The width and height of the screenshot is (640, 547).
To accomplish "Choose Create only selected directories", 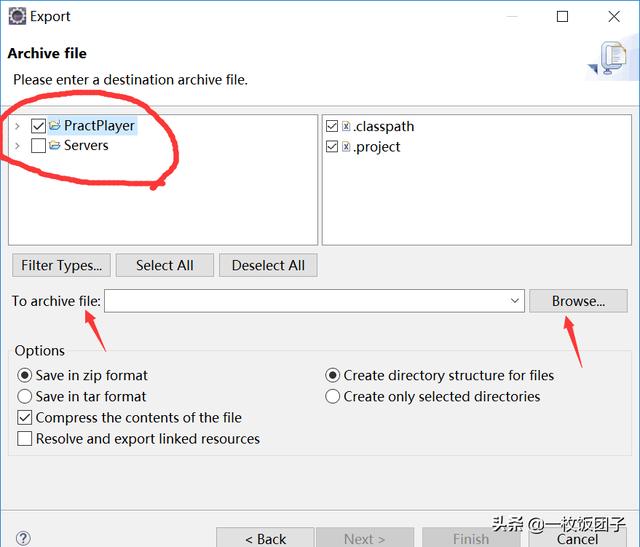I will pos(333,397).
